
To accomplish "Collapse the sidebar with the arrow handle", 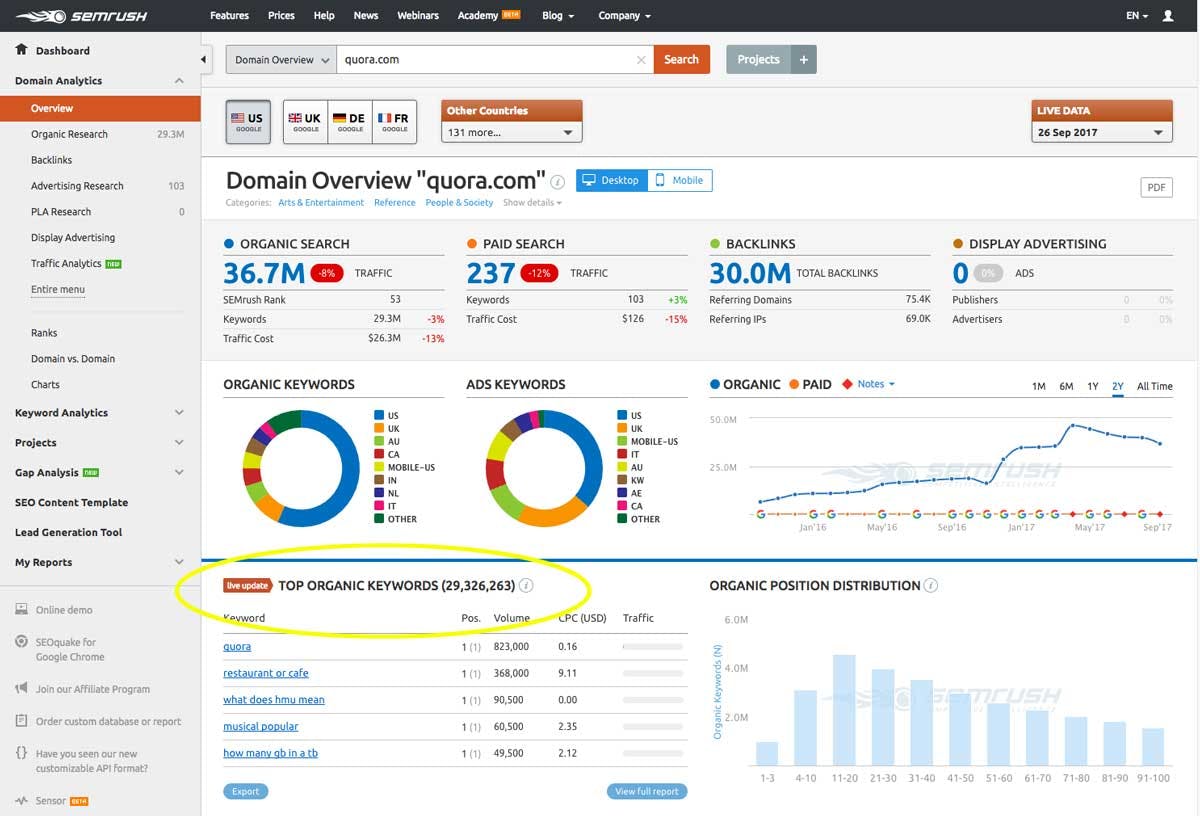I will point(204,60).
